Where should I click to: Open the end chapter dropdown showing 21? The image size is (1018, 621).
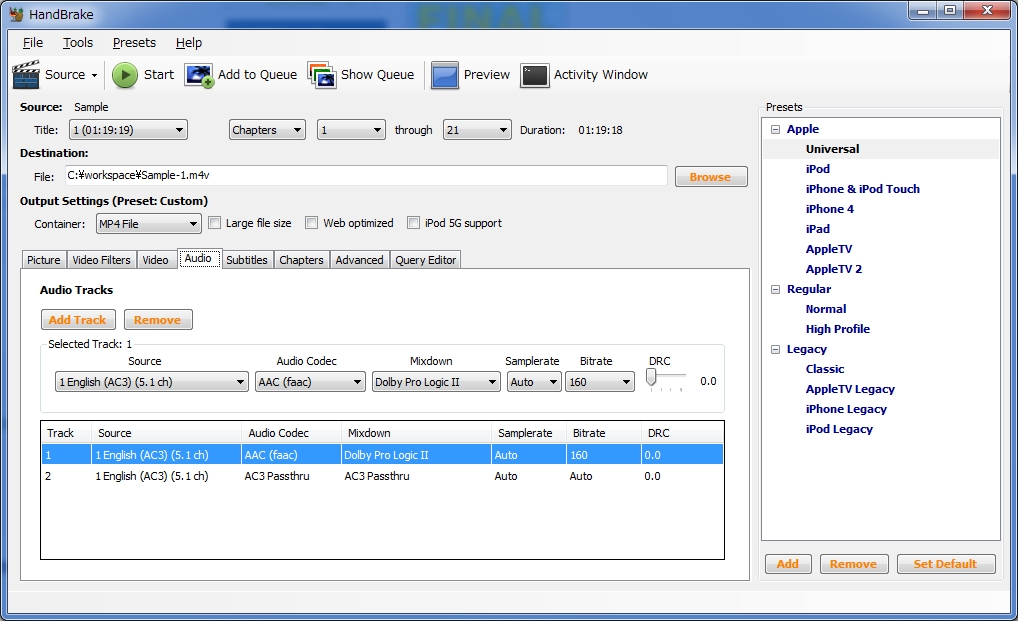coord(477,130)
